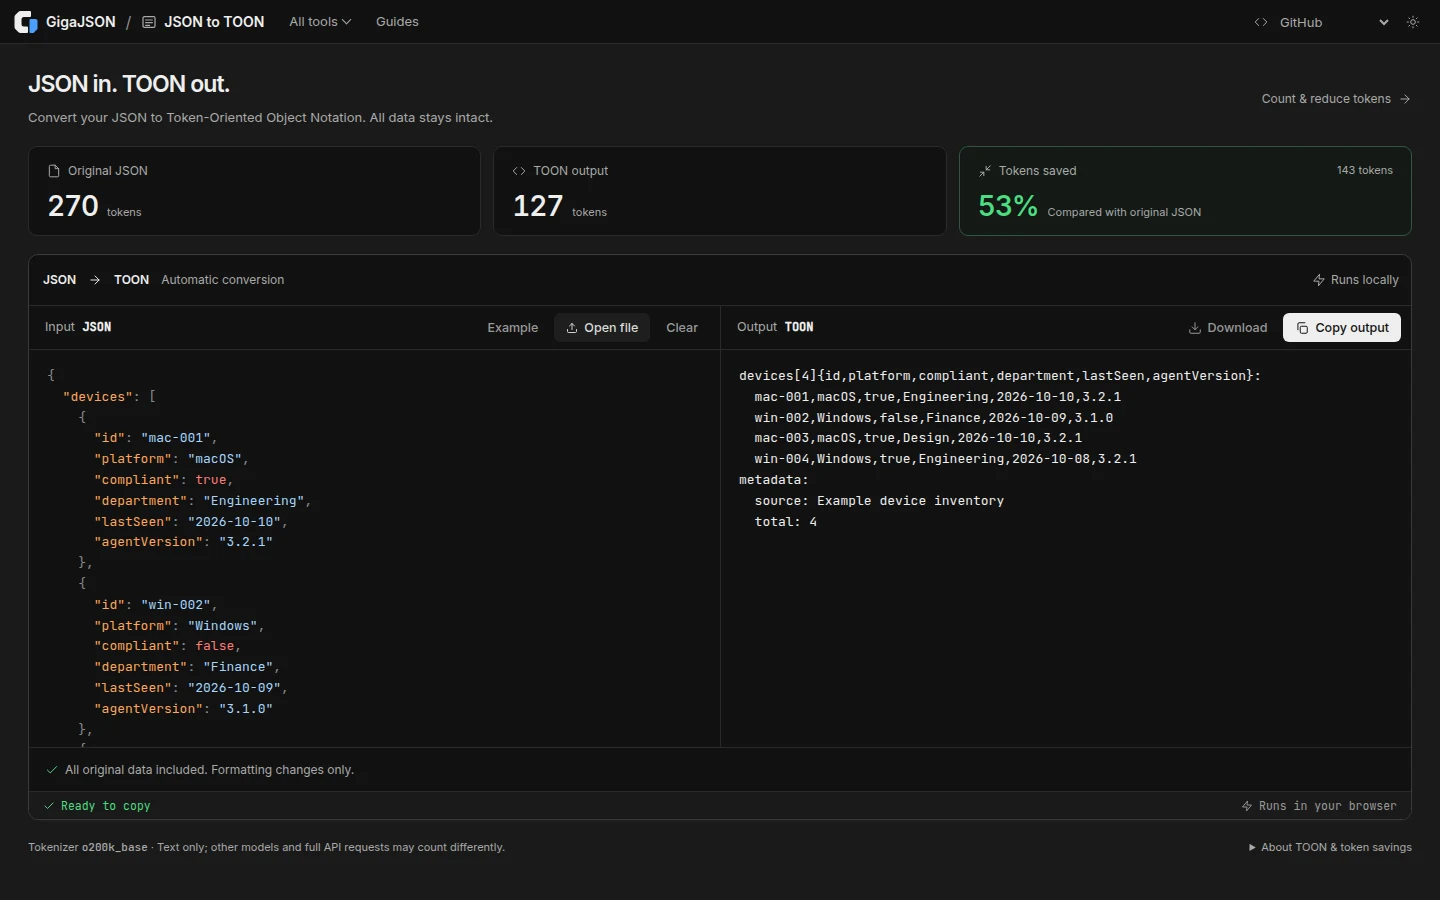This screenshot has height=900, width=1440.
Task: Click the devices[4] header line in output
Action: [1000, 376]
